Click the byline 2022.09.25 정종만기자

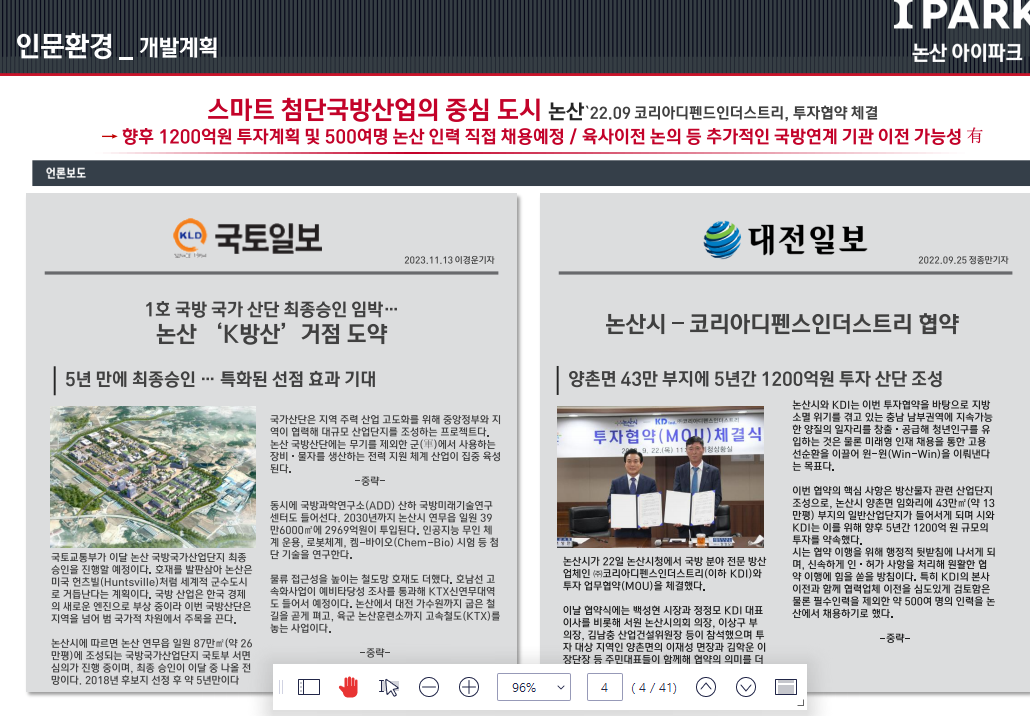pyautogui.click(x=963, y=260)
